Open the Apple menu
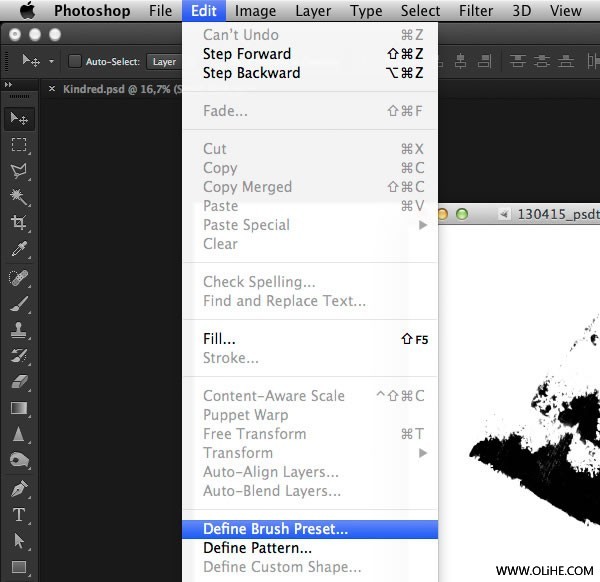 point(27,10)
